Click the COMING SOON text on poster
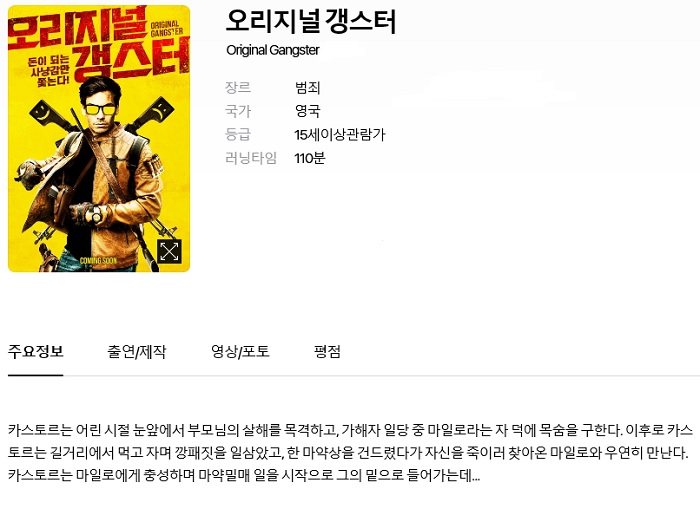700x522 pixels. (x=98, y=261)
